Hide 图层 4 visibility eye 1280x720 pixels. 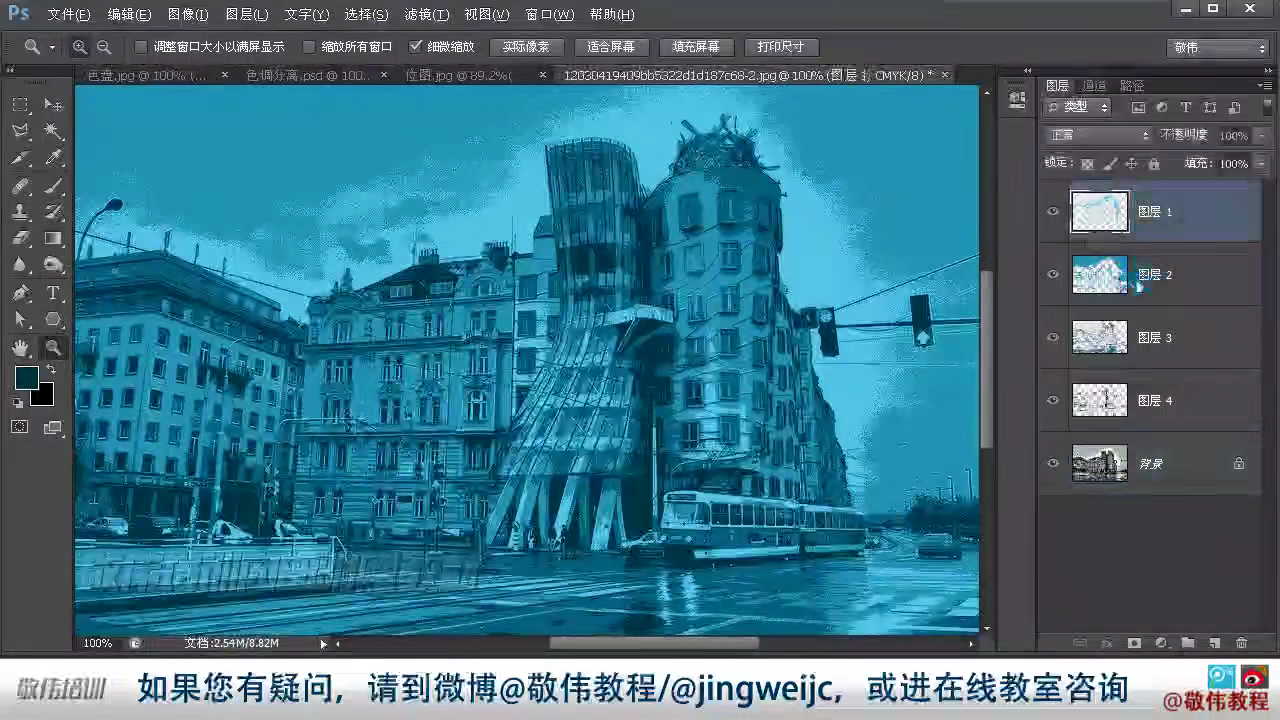point(1053,401)
